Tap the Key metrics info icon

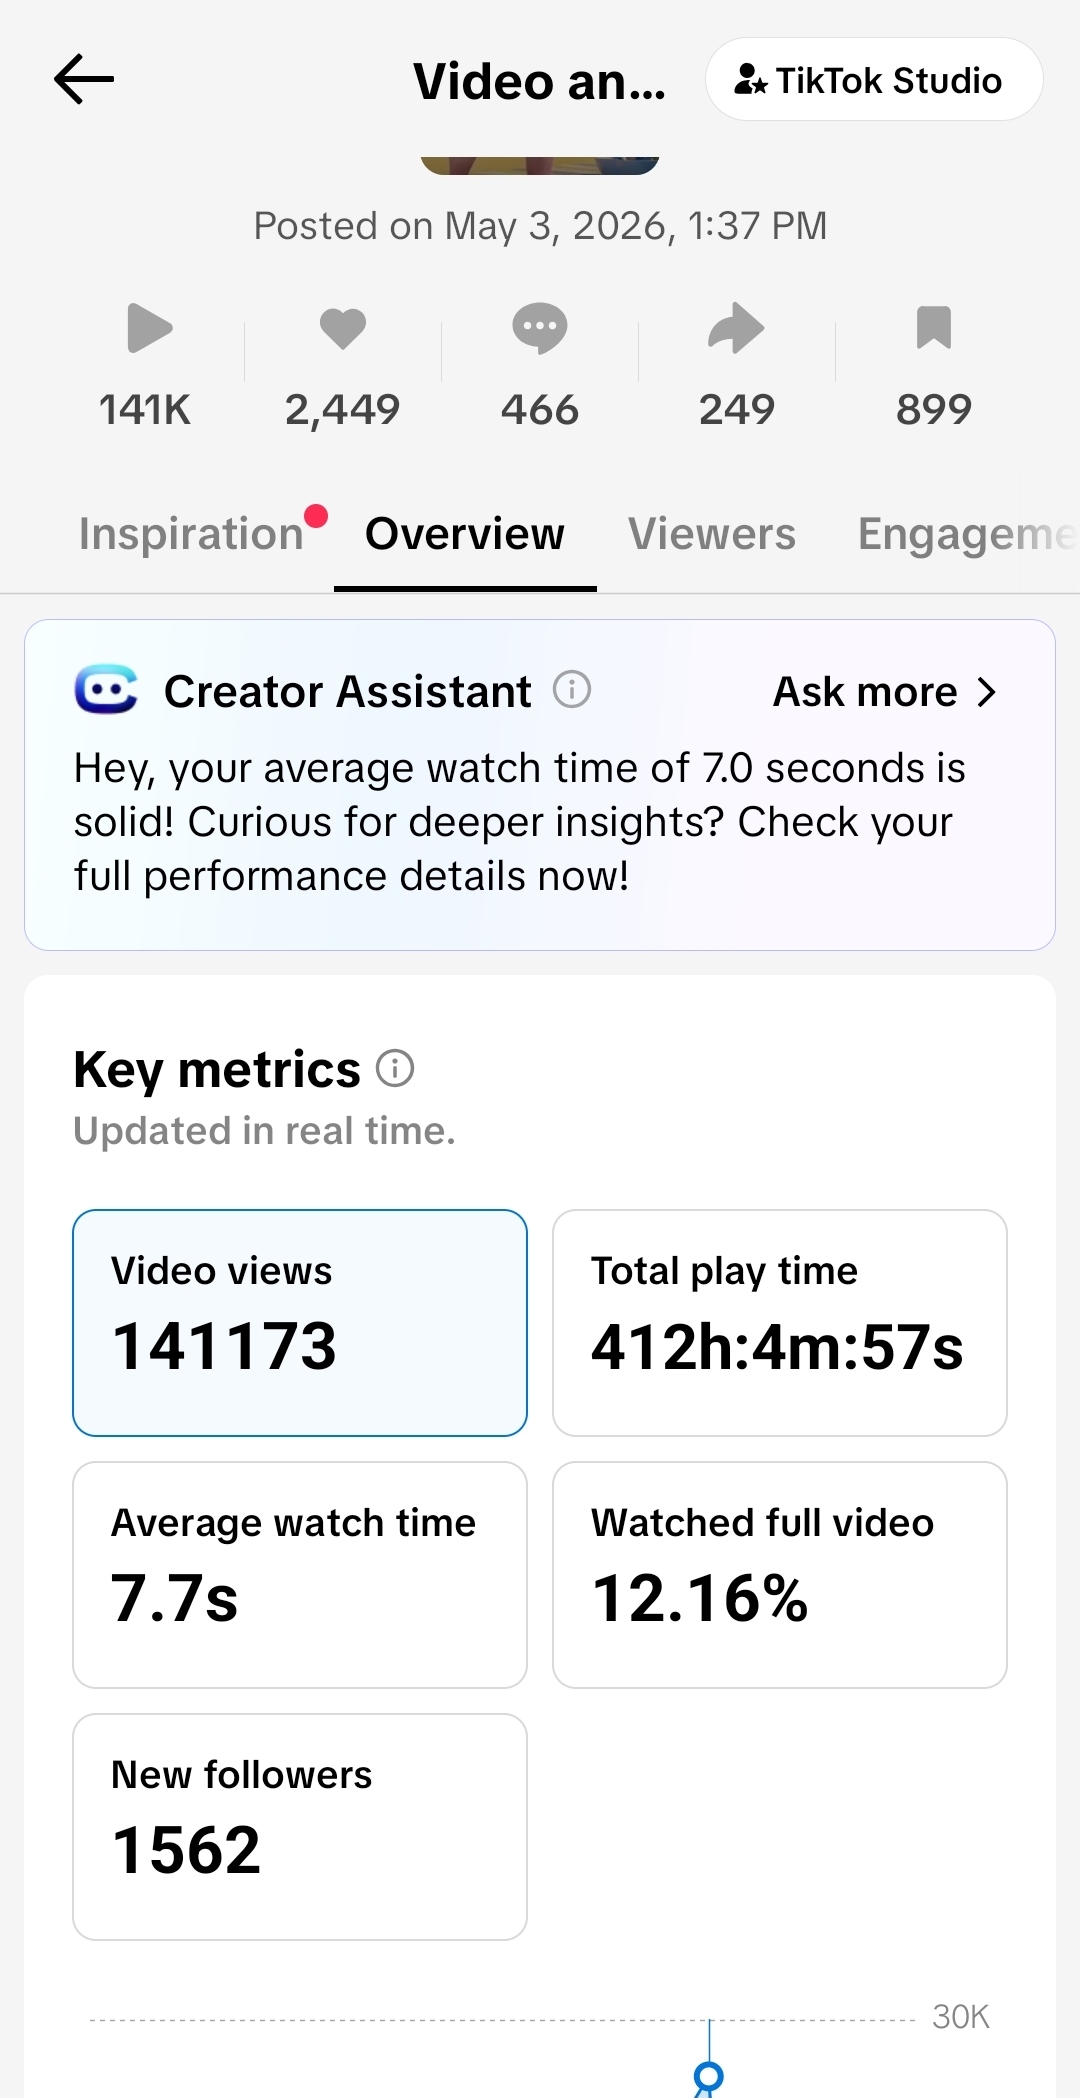pyautogui.click(x=395, y=1068)
